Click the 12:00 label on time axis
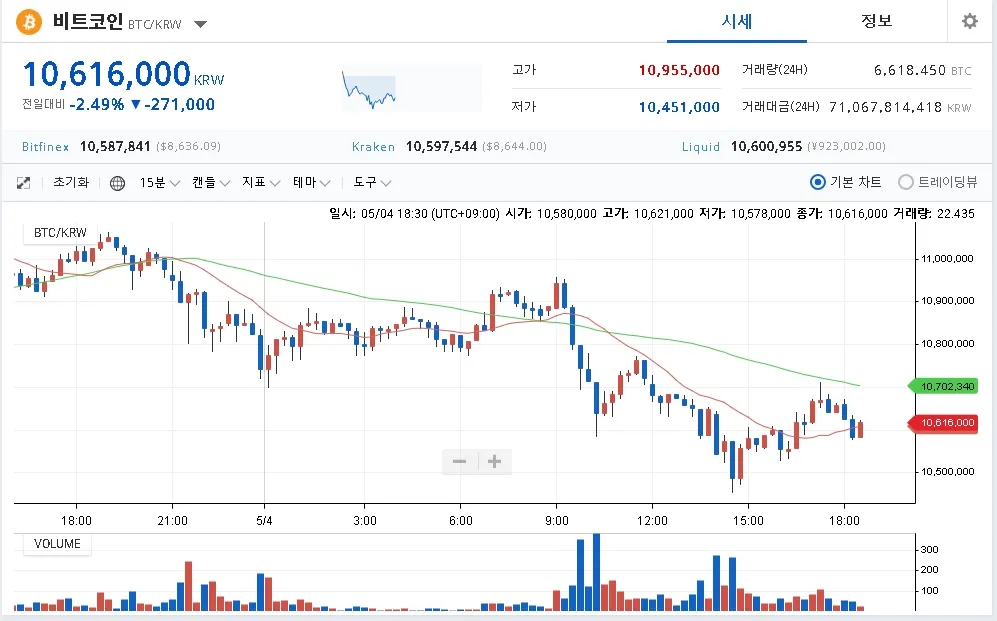 [652, 521]
